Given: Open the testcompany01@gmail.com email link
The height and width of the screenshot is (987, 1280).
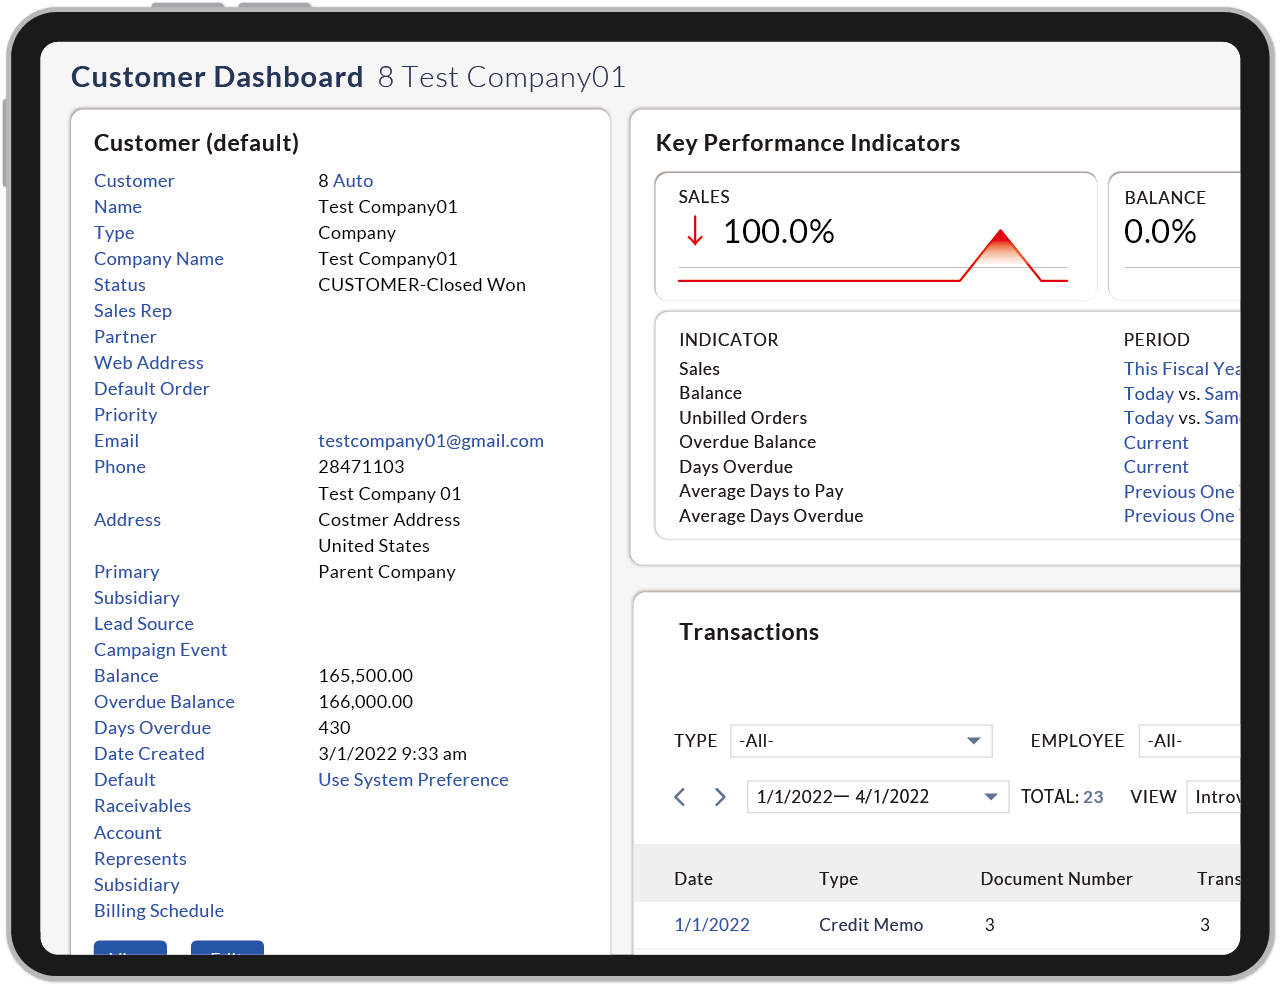Looking at the screenshot, I should (x=431, y=441).
